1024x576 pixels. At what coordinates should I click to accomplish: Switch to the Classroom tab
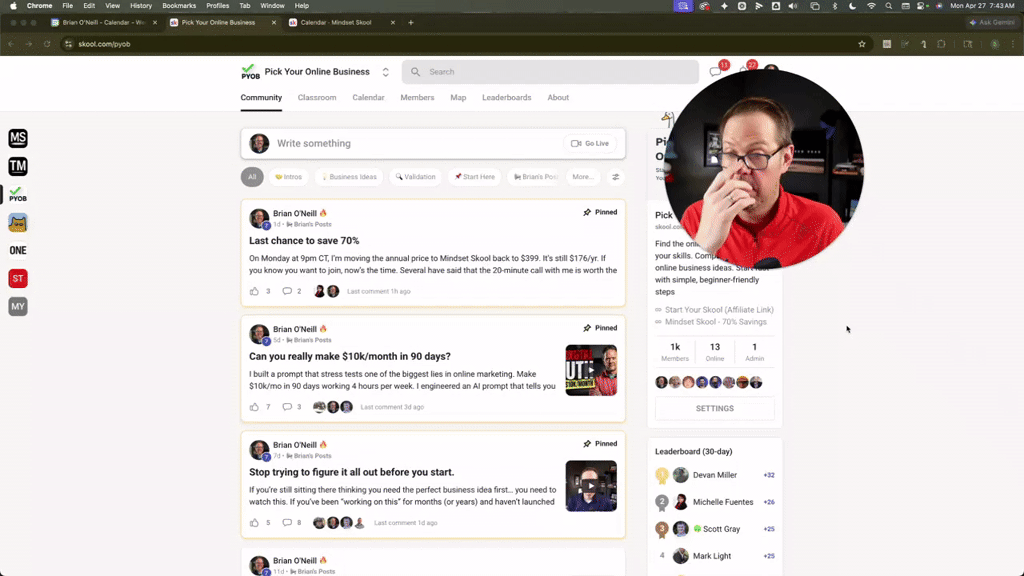point(317,97)
